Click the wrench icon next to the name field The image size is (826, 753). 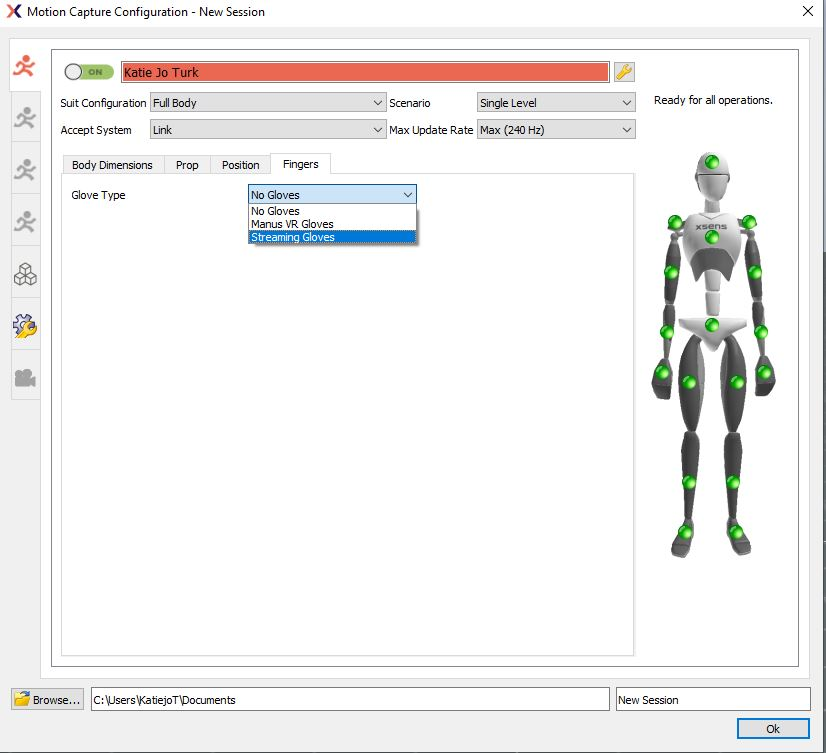coord(625,71)
